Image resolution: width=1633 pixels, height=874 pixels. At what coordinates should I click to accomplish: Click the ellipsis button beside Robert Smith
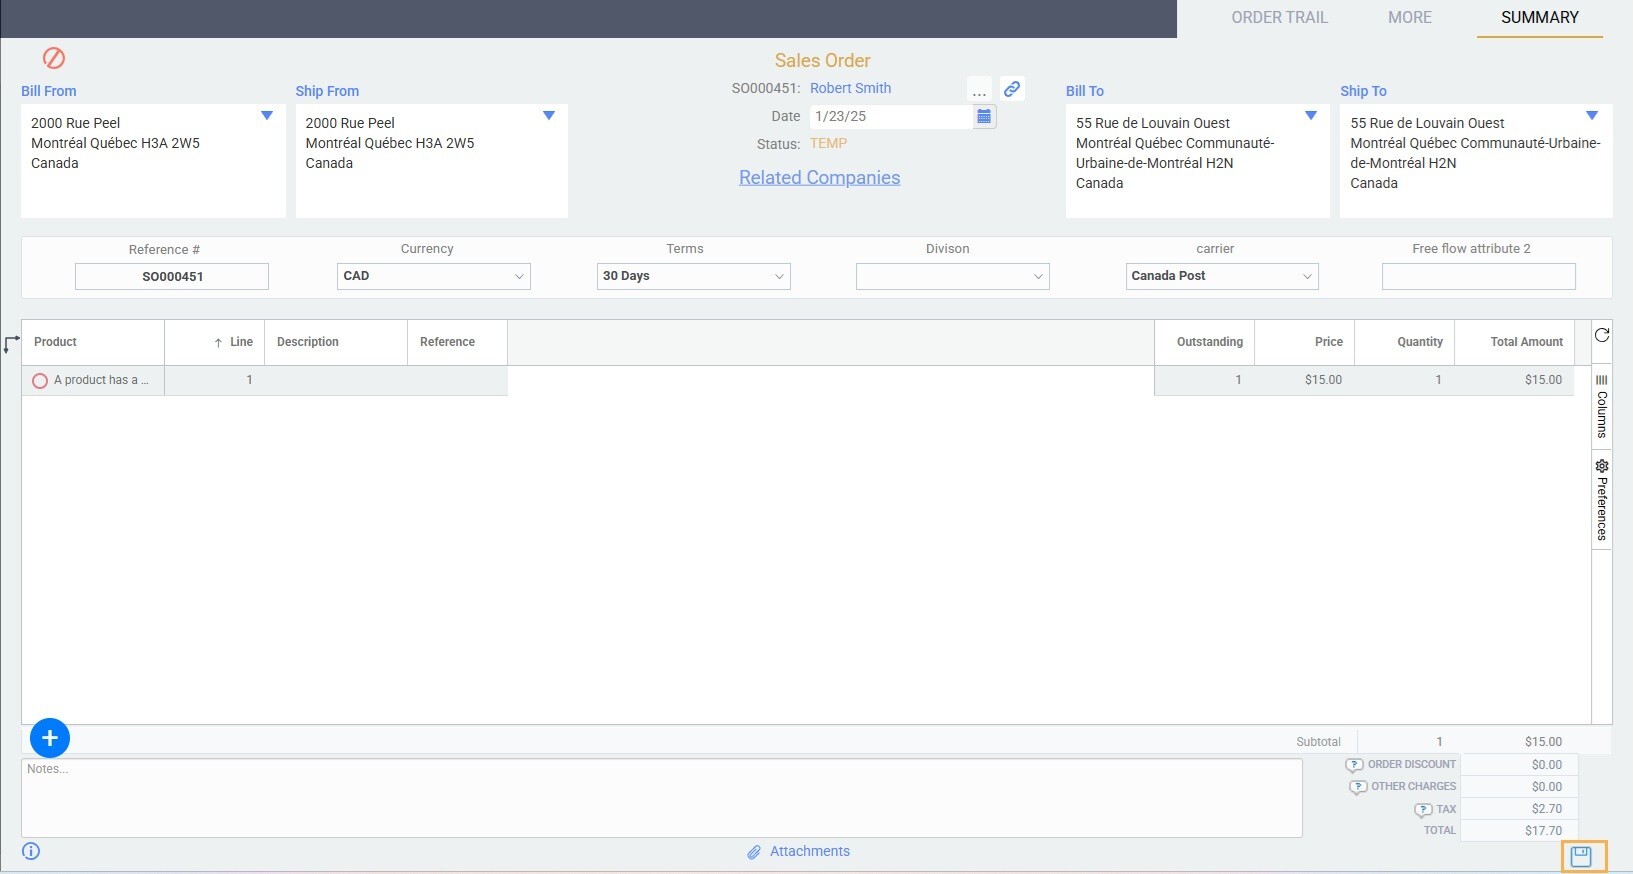pos(979,90)
